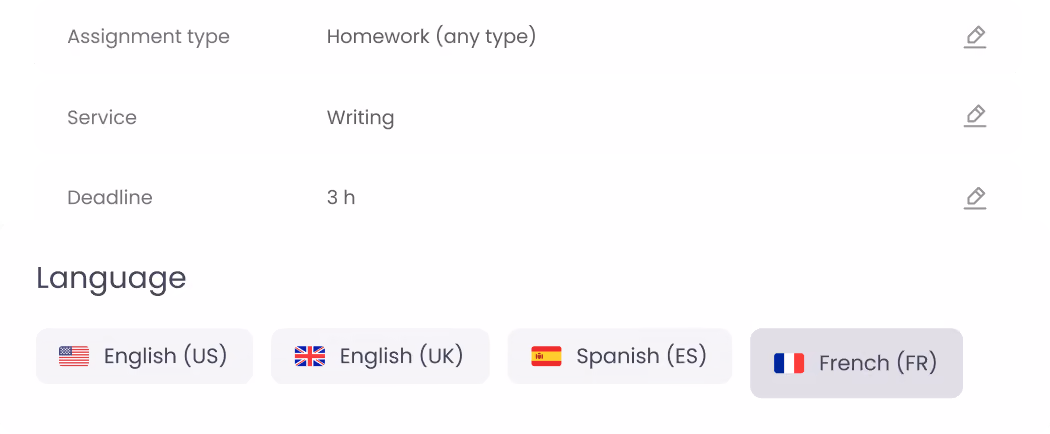Click the Union Jack flag icon
Screen dimensions: 1050x434
309,356
